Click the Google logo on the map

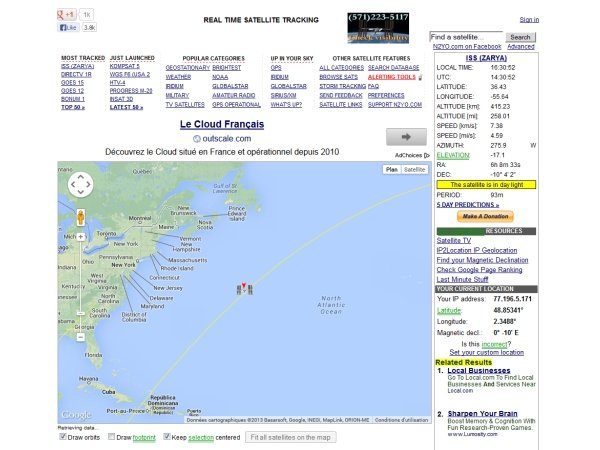coord(77,414)
